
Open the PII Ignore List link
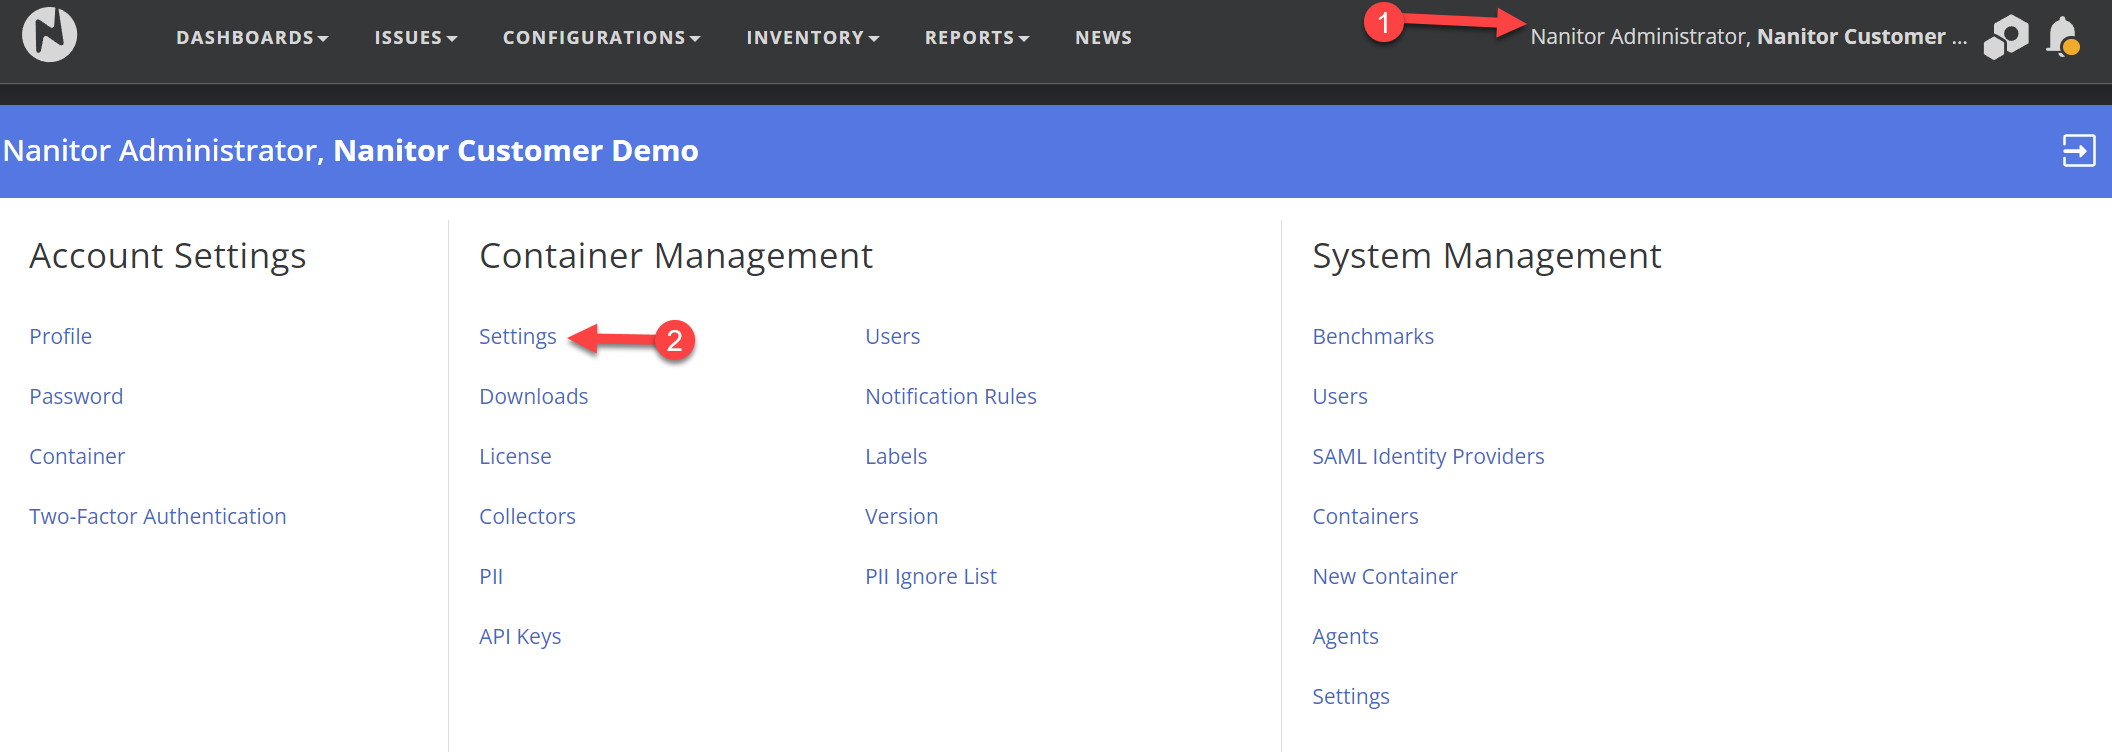click(930, 577)
